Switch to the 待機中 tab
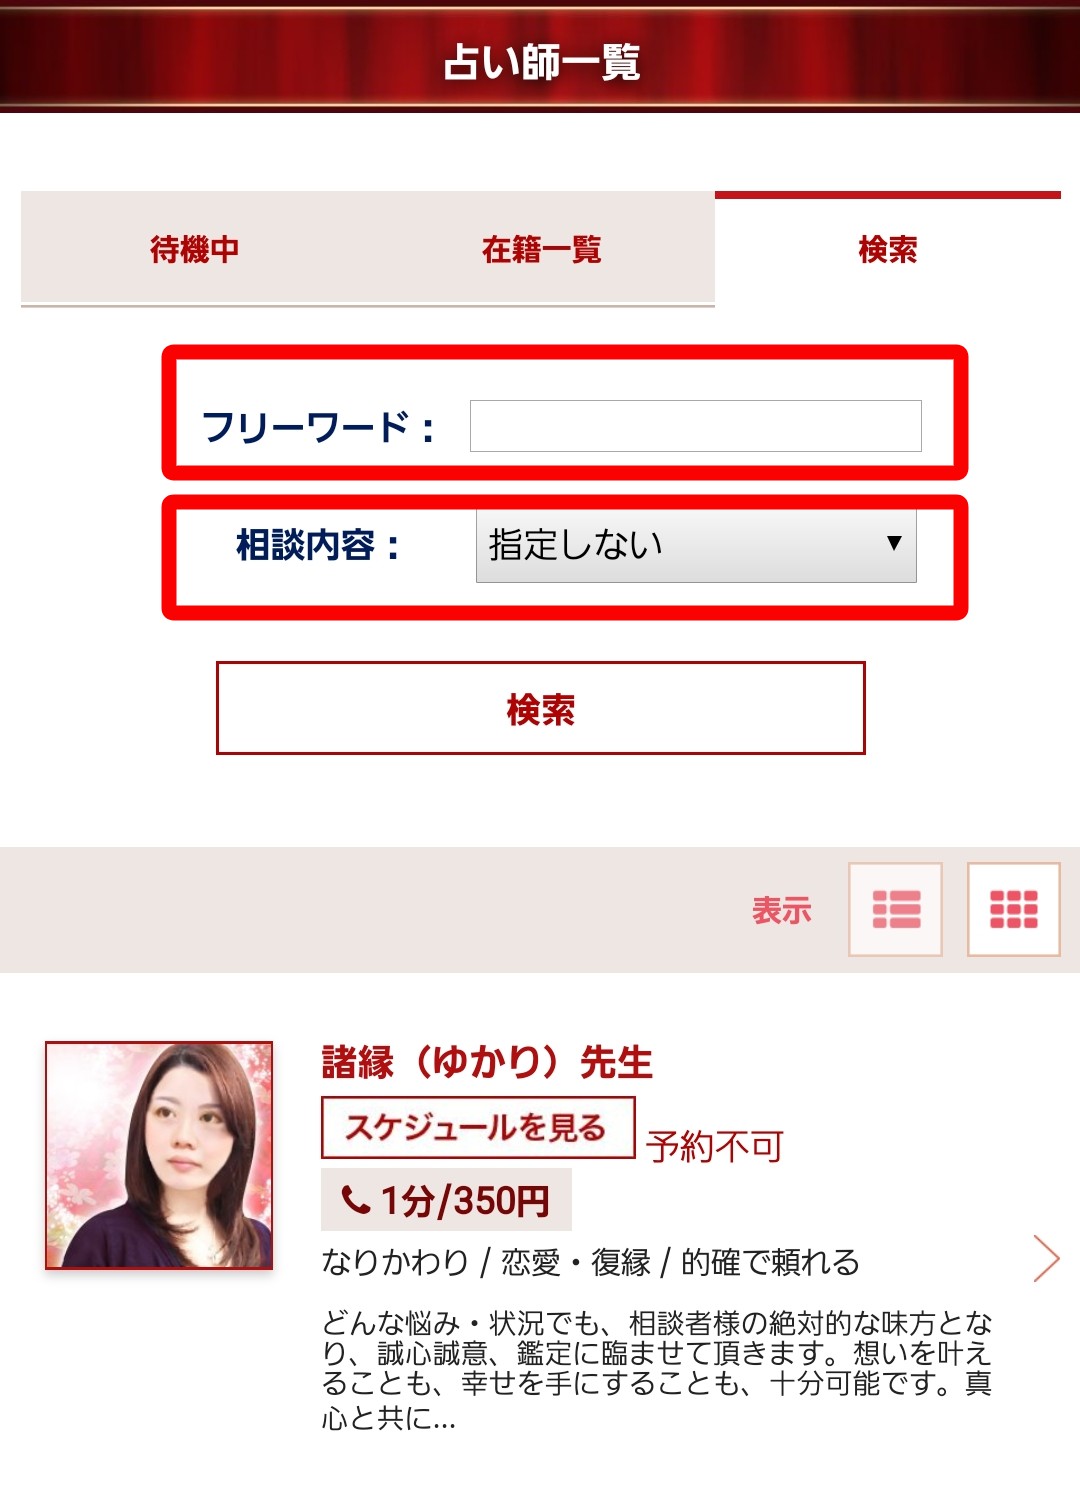The height and width of the screenshot is (1488, 1080). coord(194,249)
